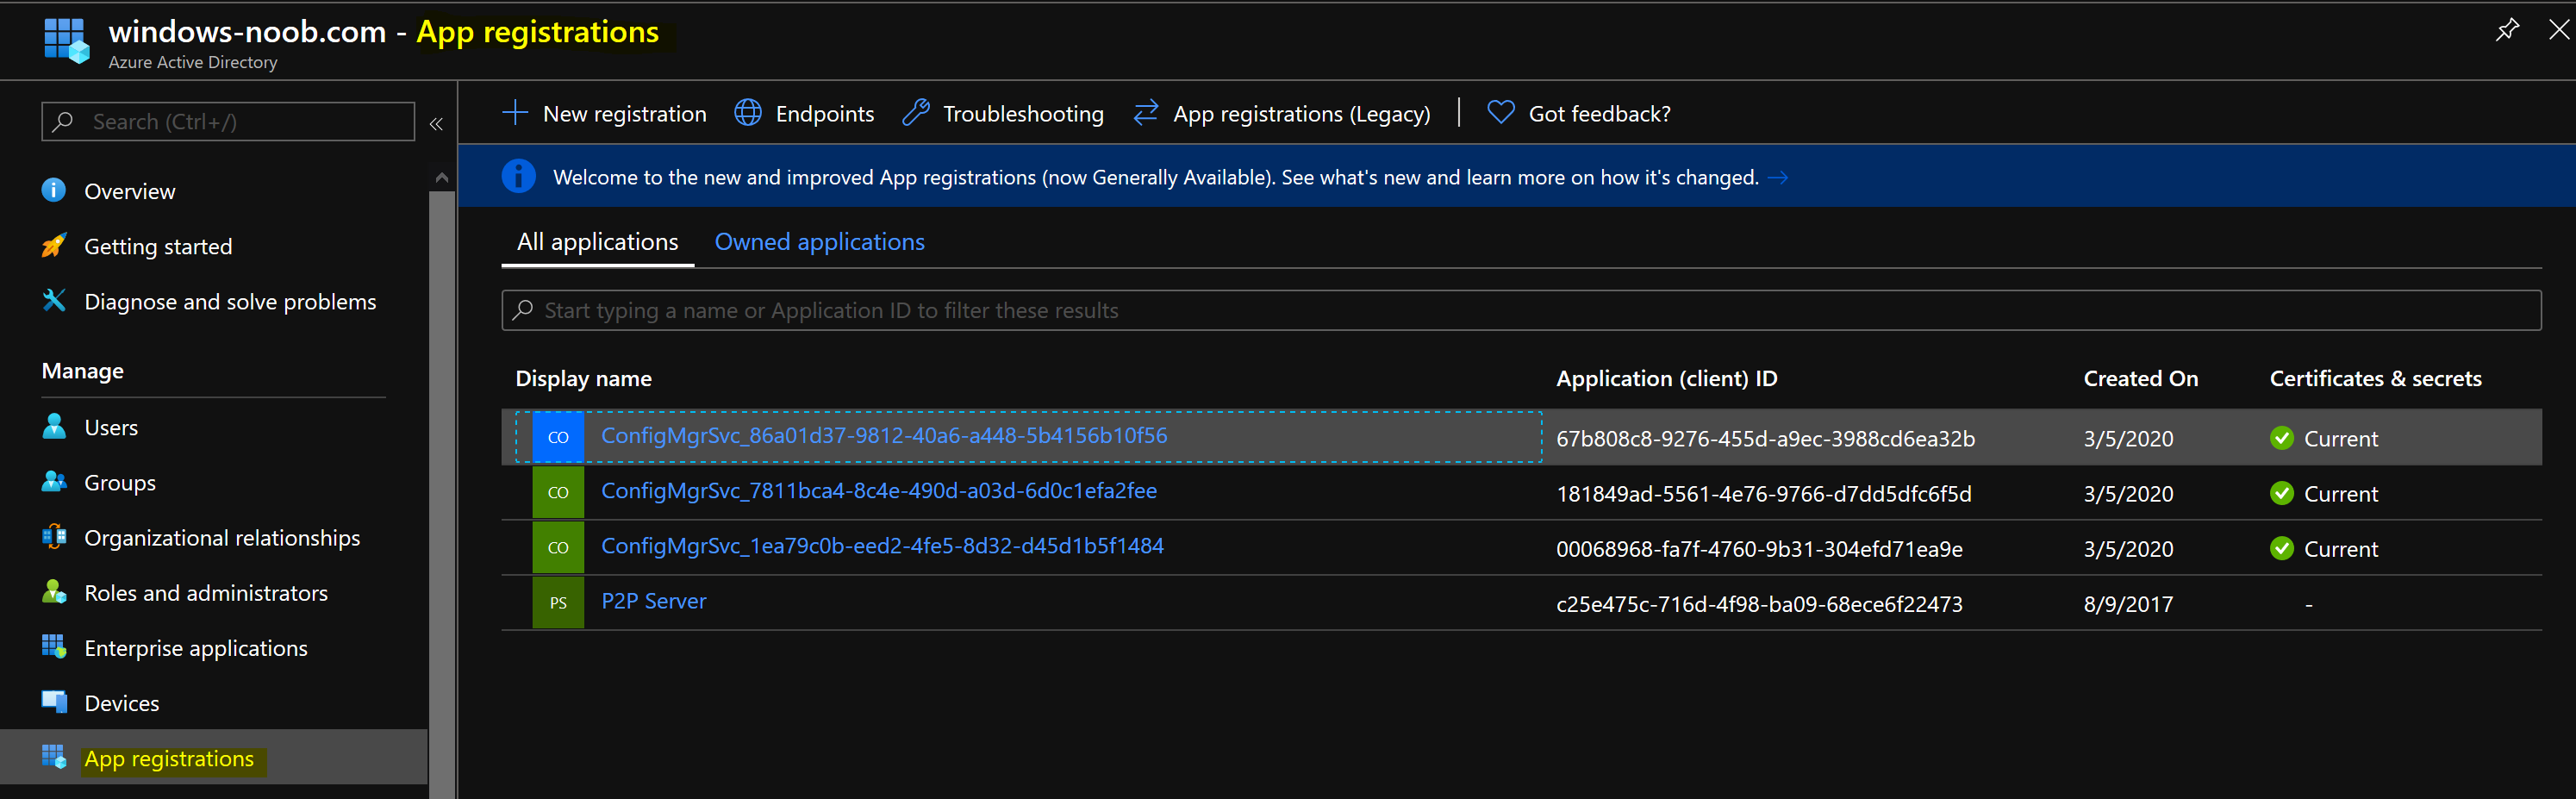
Task: Click the Endpoints globe icon
Action: (x=748, y=112)
